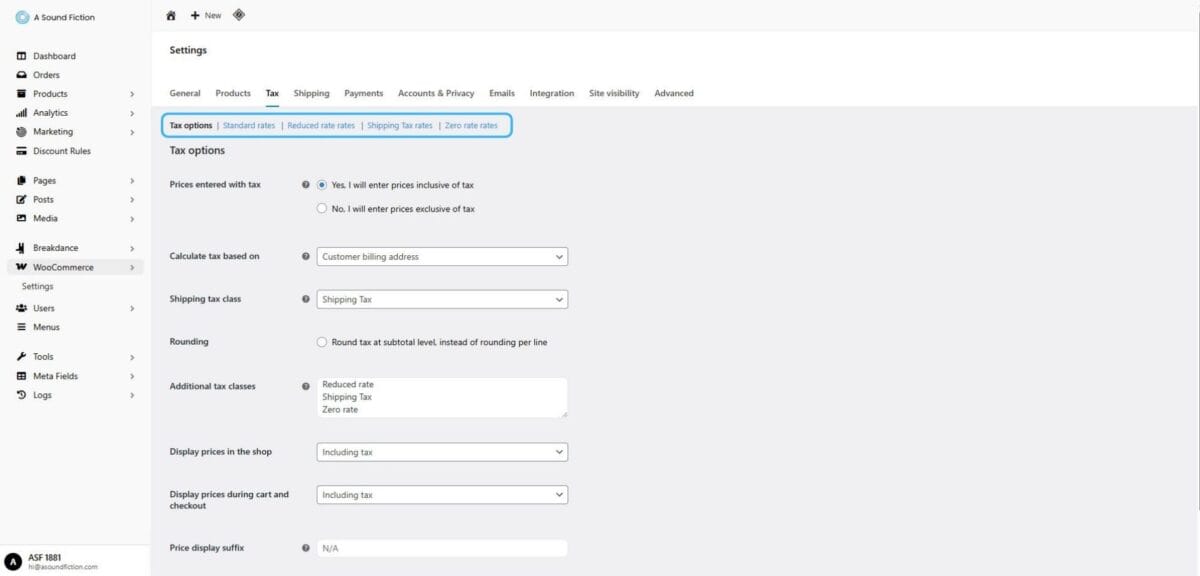Viewport: 1200px width, 576px height.
Task: Open the 'Display prices in the shop' dropdown
Action: coord(441,451)
